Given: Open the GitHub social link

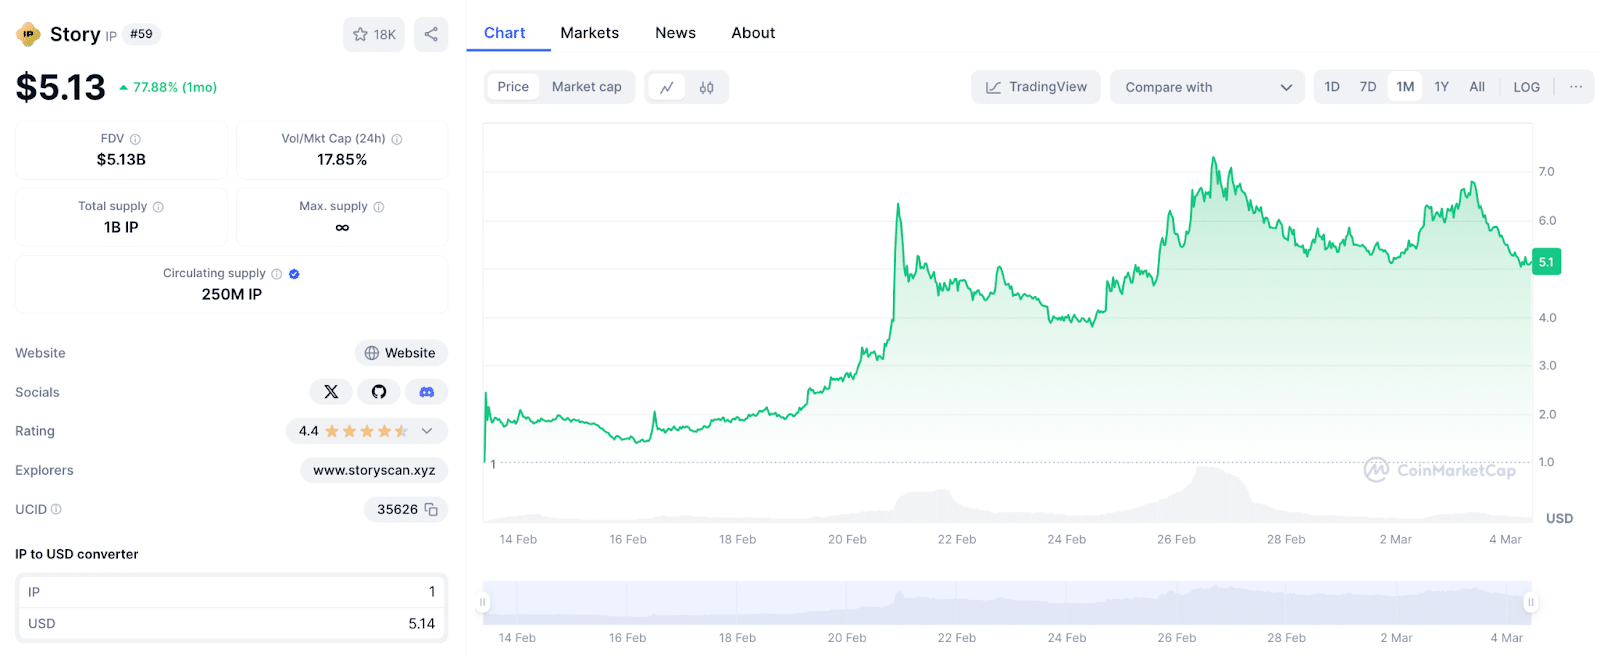Looking at the screenshot, I should tap(379, 392).
